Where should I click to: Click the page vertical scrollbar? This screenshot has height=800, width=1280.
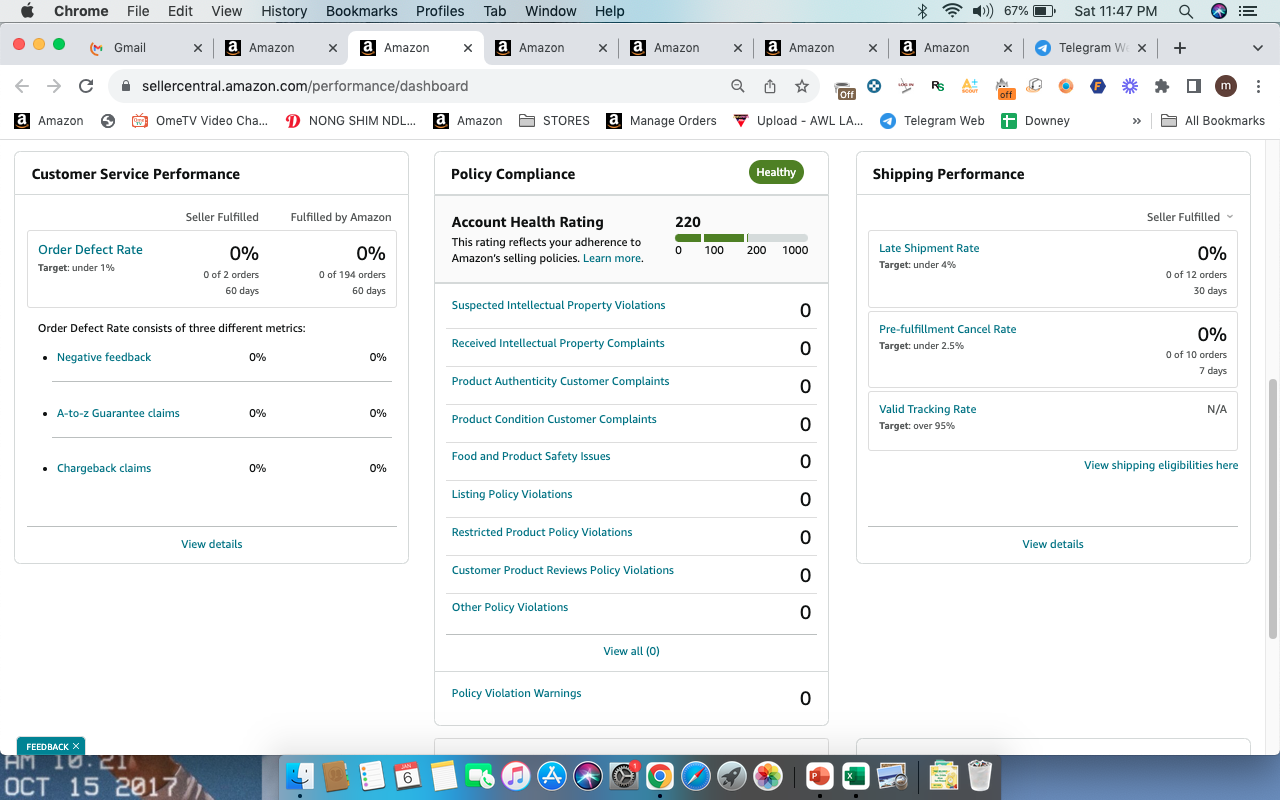1273,508
